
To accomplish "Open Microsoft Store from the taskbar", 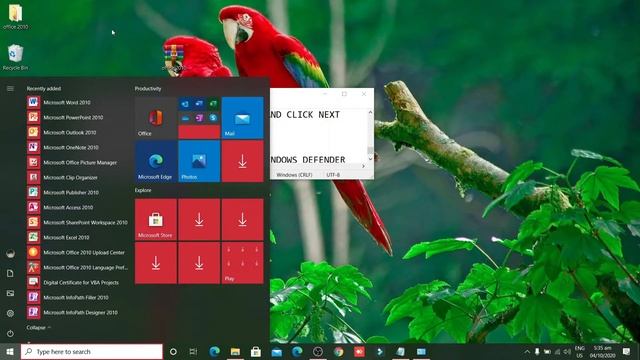I will point(256,351).
